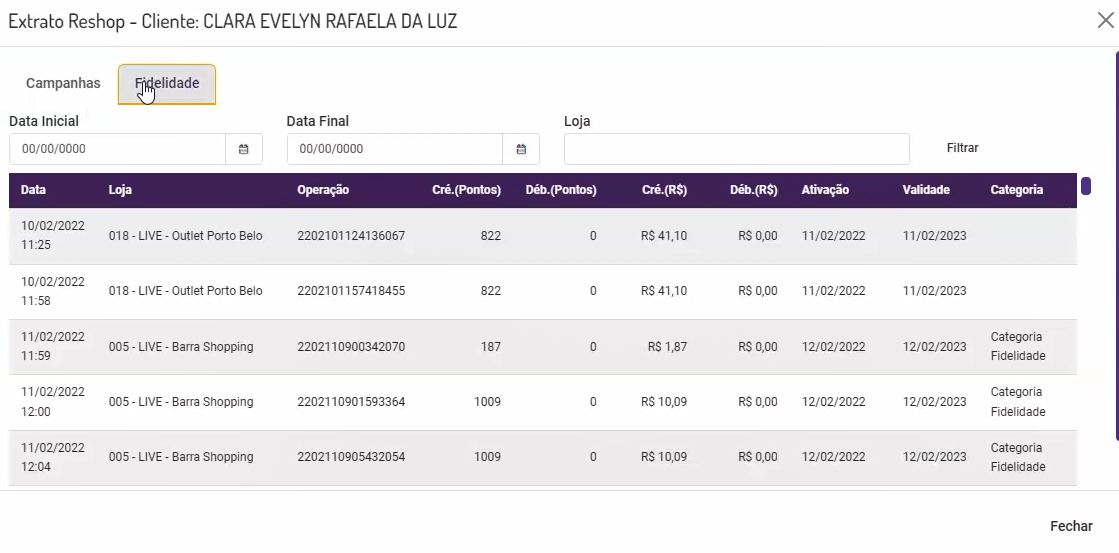1119x553 pixels.
Task: Switch to the Campanhas tab
Action: [x=63, y=84]
